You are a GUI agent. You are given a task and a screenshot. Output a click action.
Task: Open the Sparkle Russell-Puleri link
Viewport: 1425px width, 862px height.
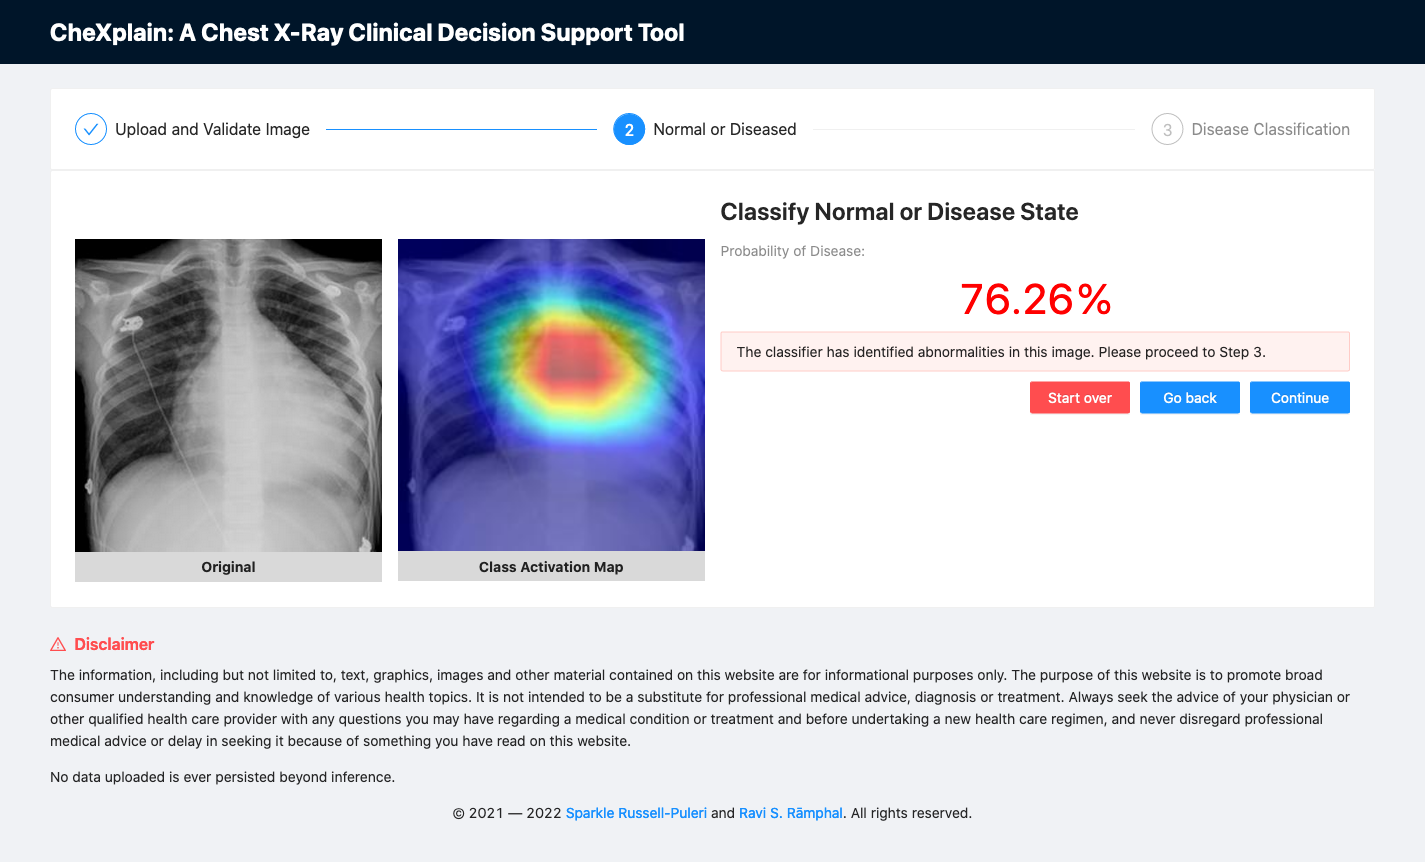pyautogui.click(x=636, y=813)
